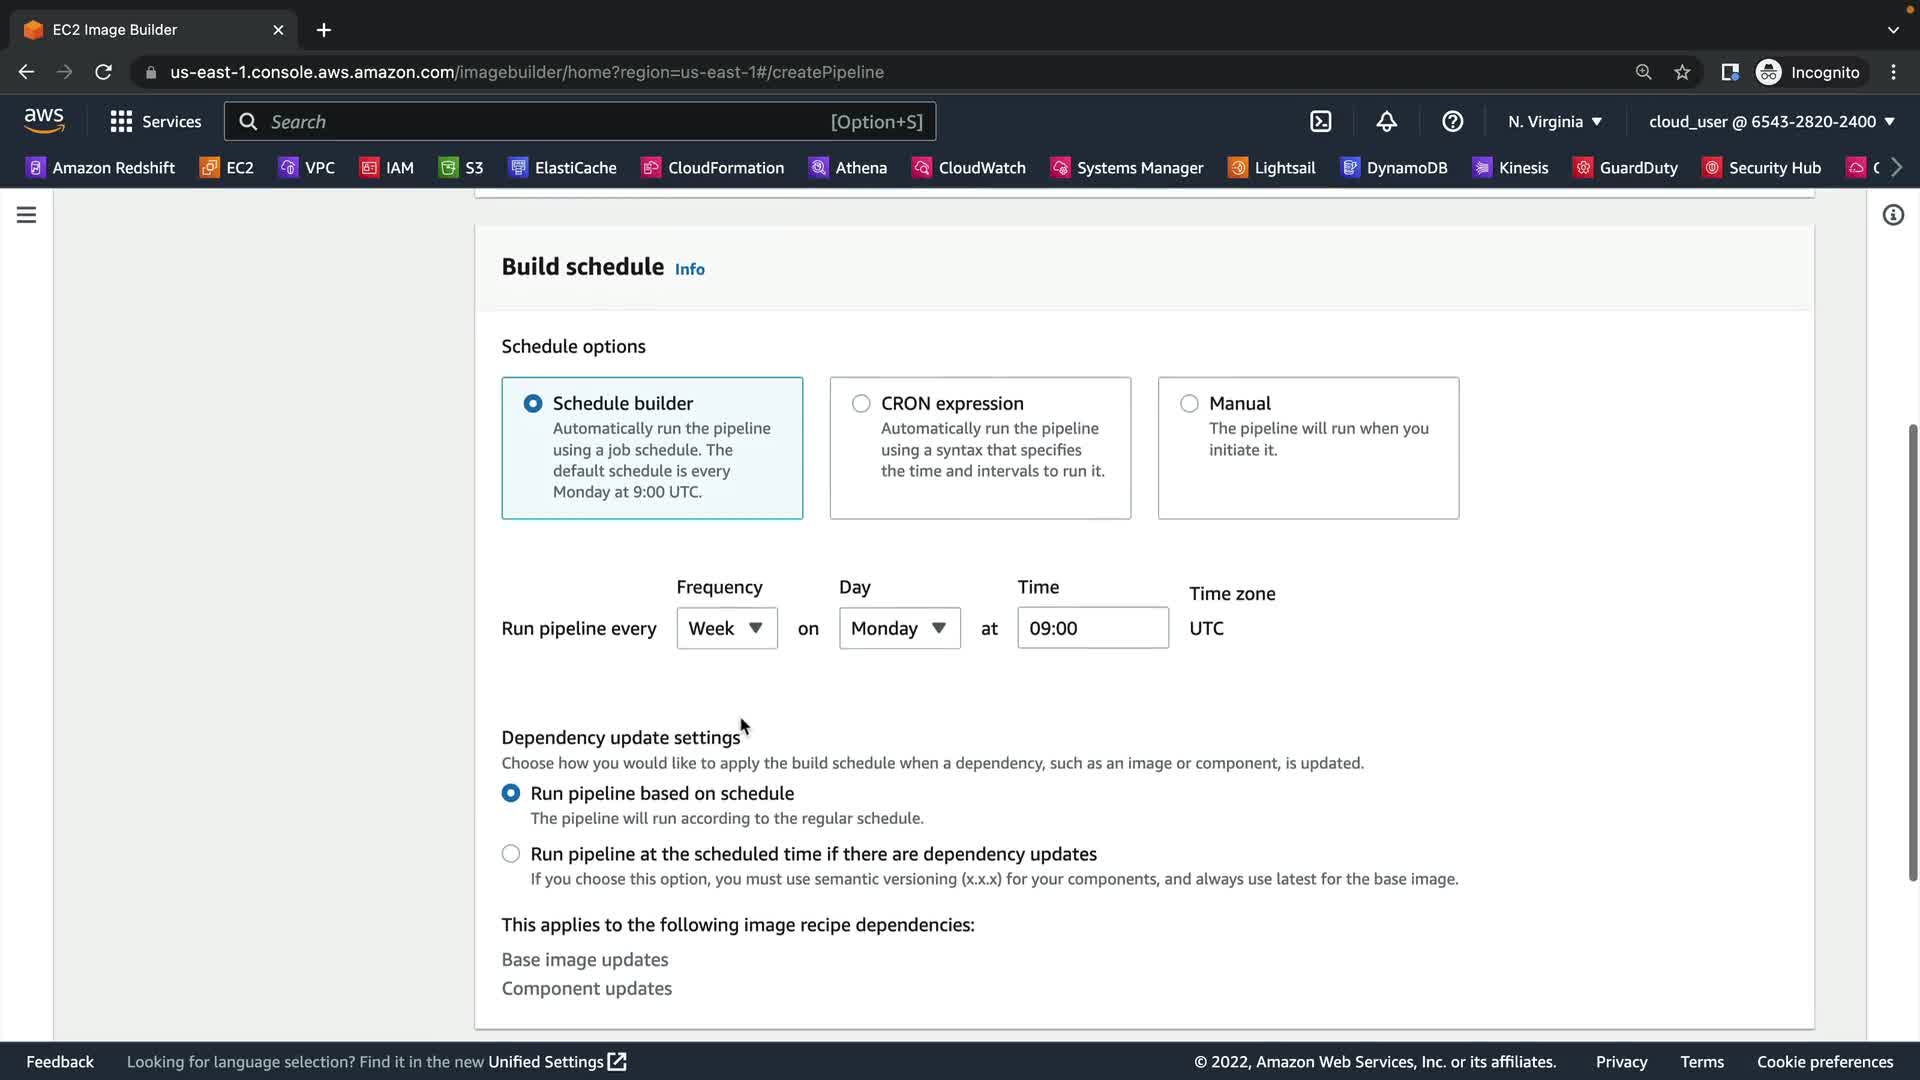Open the left navigation hamburger menu
This screenshot has width=1920, height=1080.
click(x=26, y=215)
